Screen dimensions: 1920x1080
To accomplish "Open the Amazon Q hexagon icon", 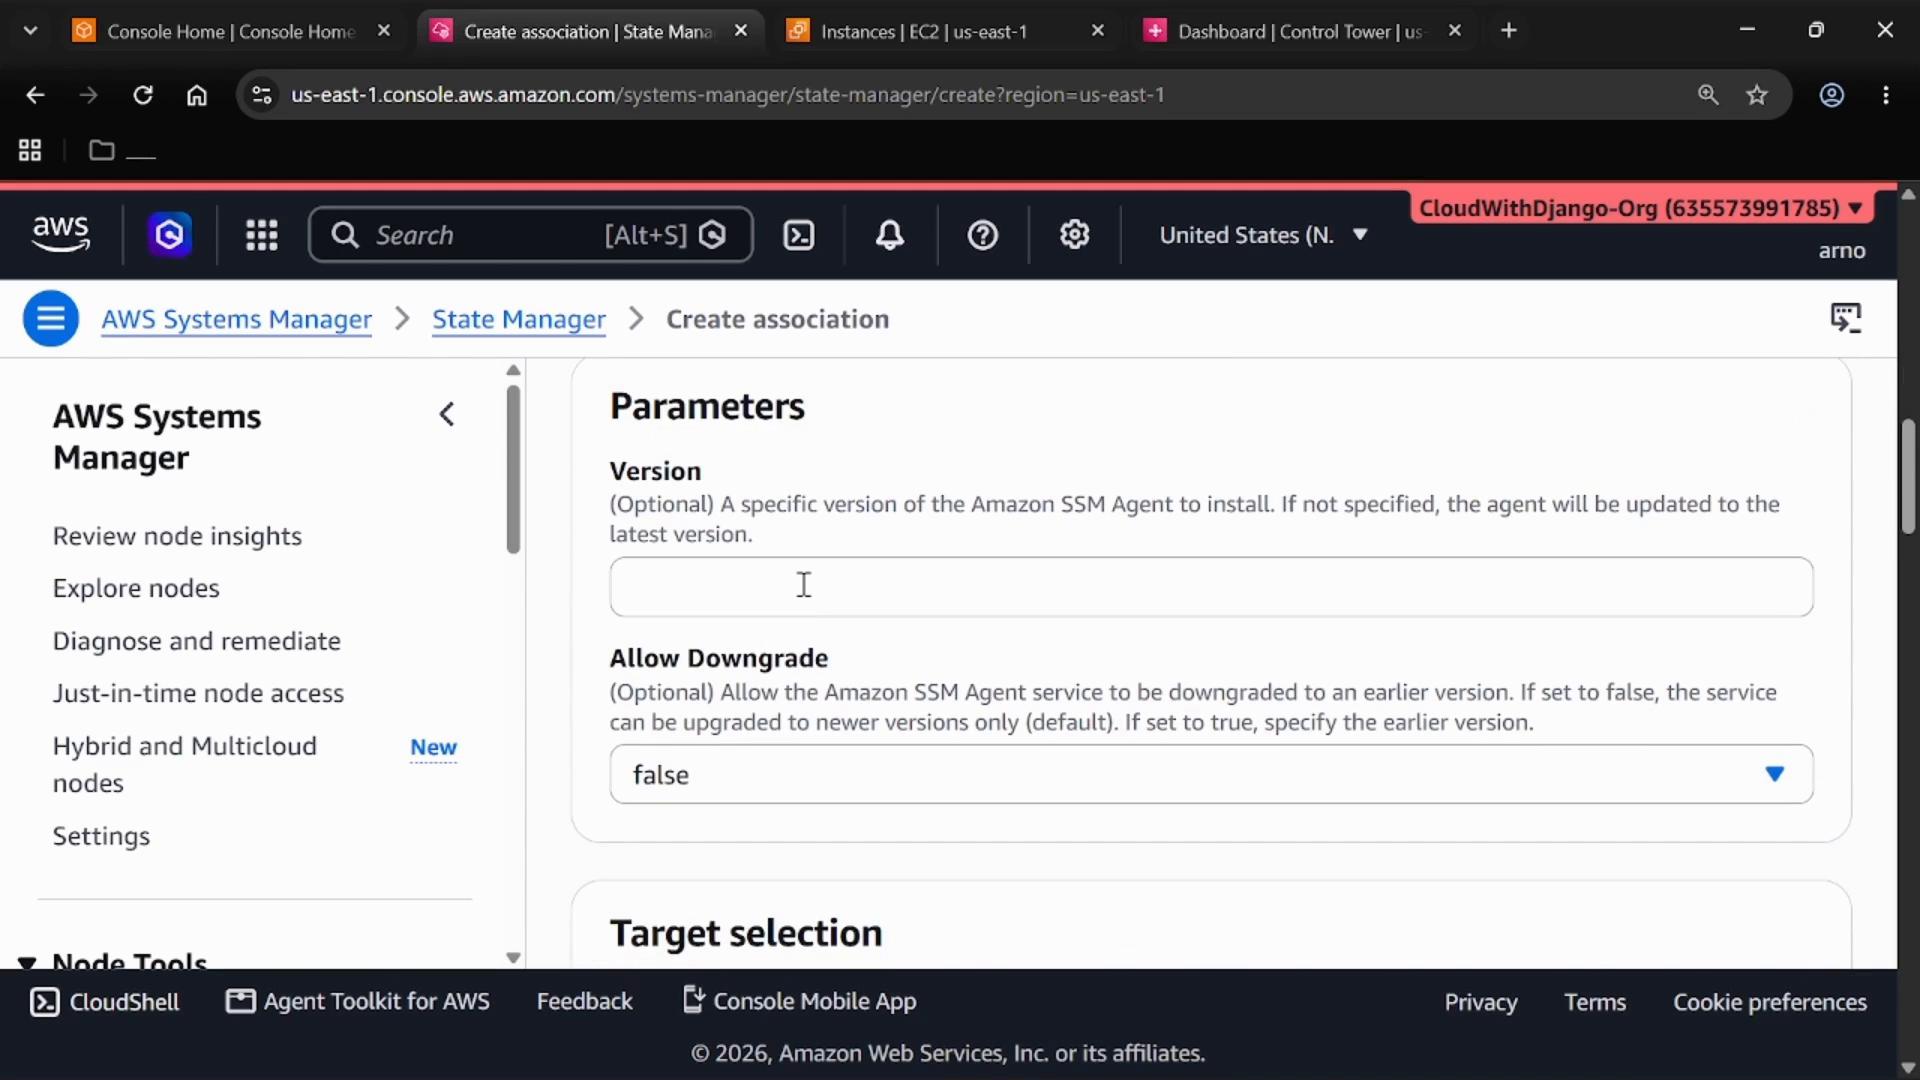I will (170, 235).
